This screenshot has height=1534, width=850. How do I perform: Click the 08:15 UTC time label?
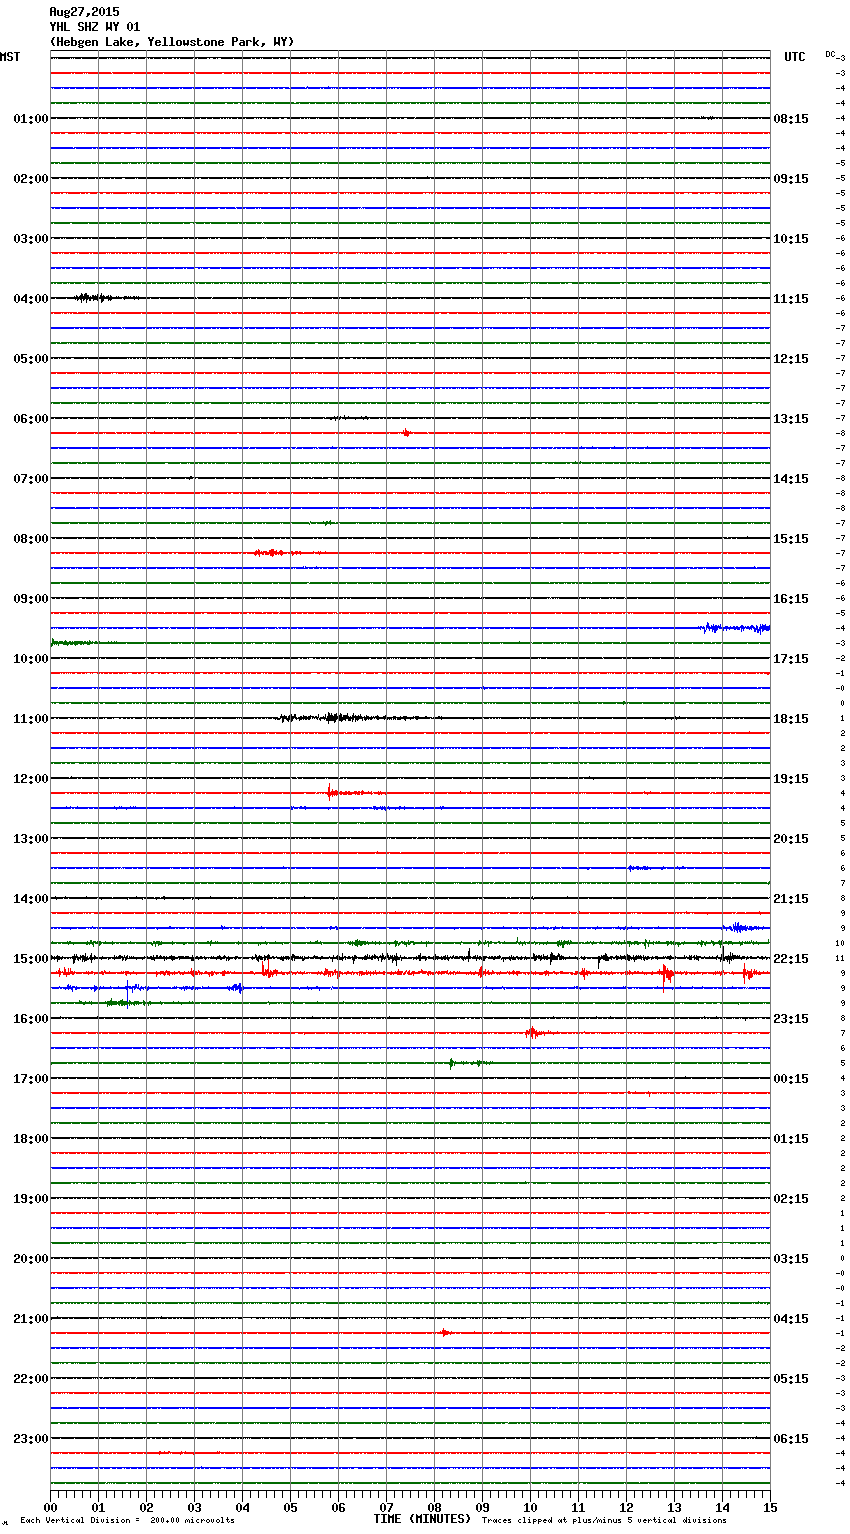[791, 119]
